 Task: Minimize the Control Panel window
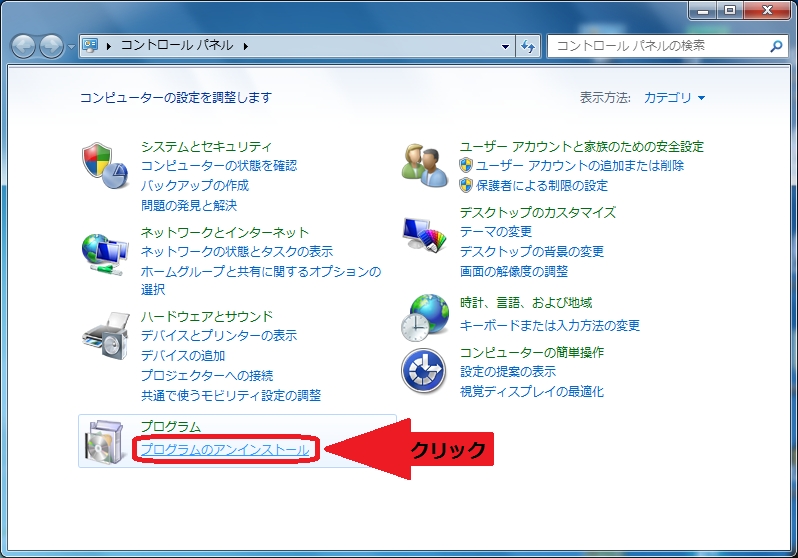[703, 10]
